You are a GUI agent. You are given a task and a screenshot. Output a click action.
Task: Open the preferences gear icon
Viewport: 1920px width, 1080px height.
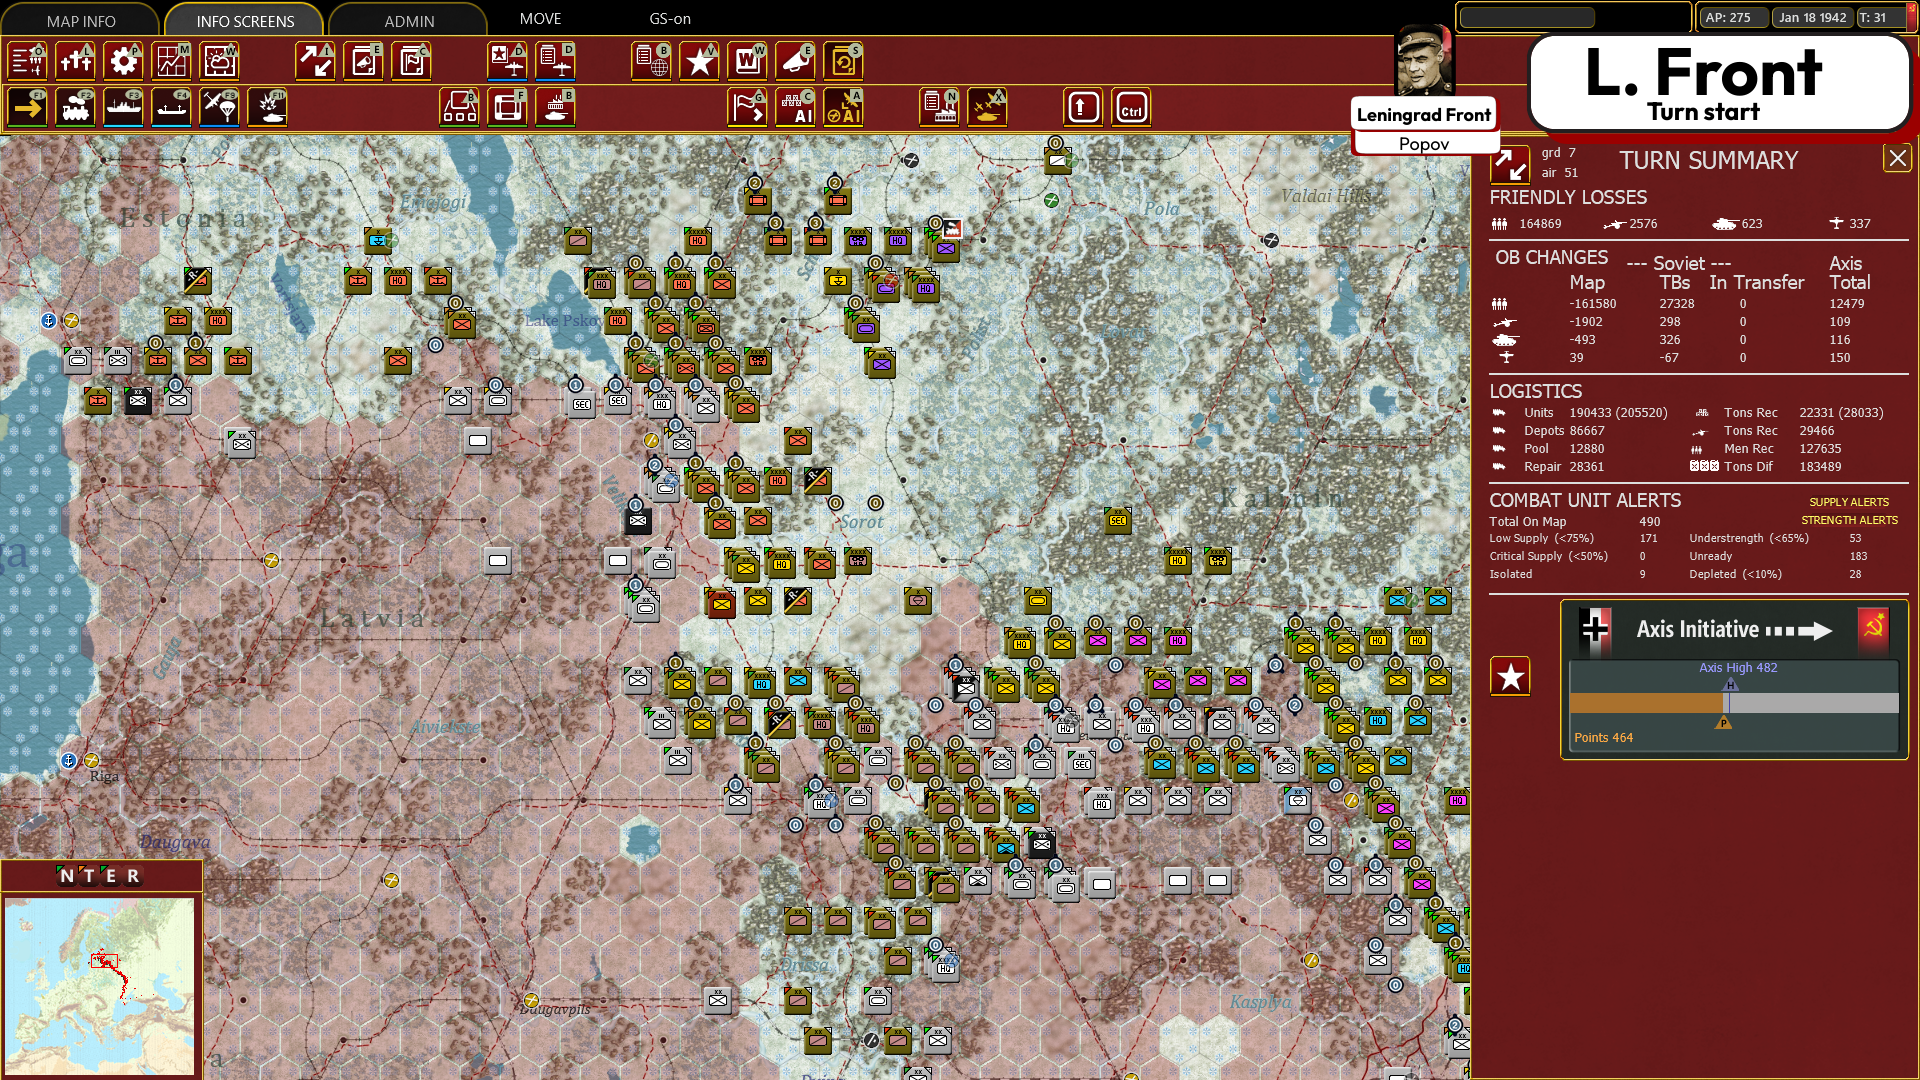pyautogui.click(x=124, y=62)
